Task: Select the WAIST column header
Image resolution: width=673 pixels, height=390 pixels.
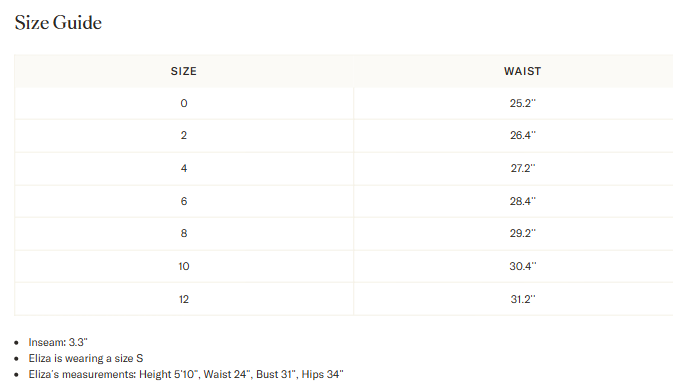Action: 522,71
